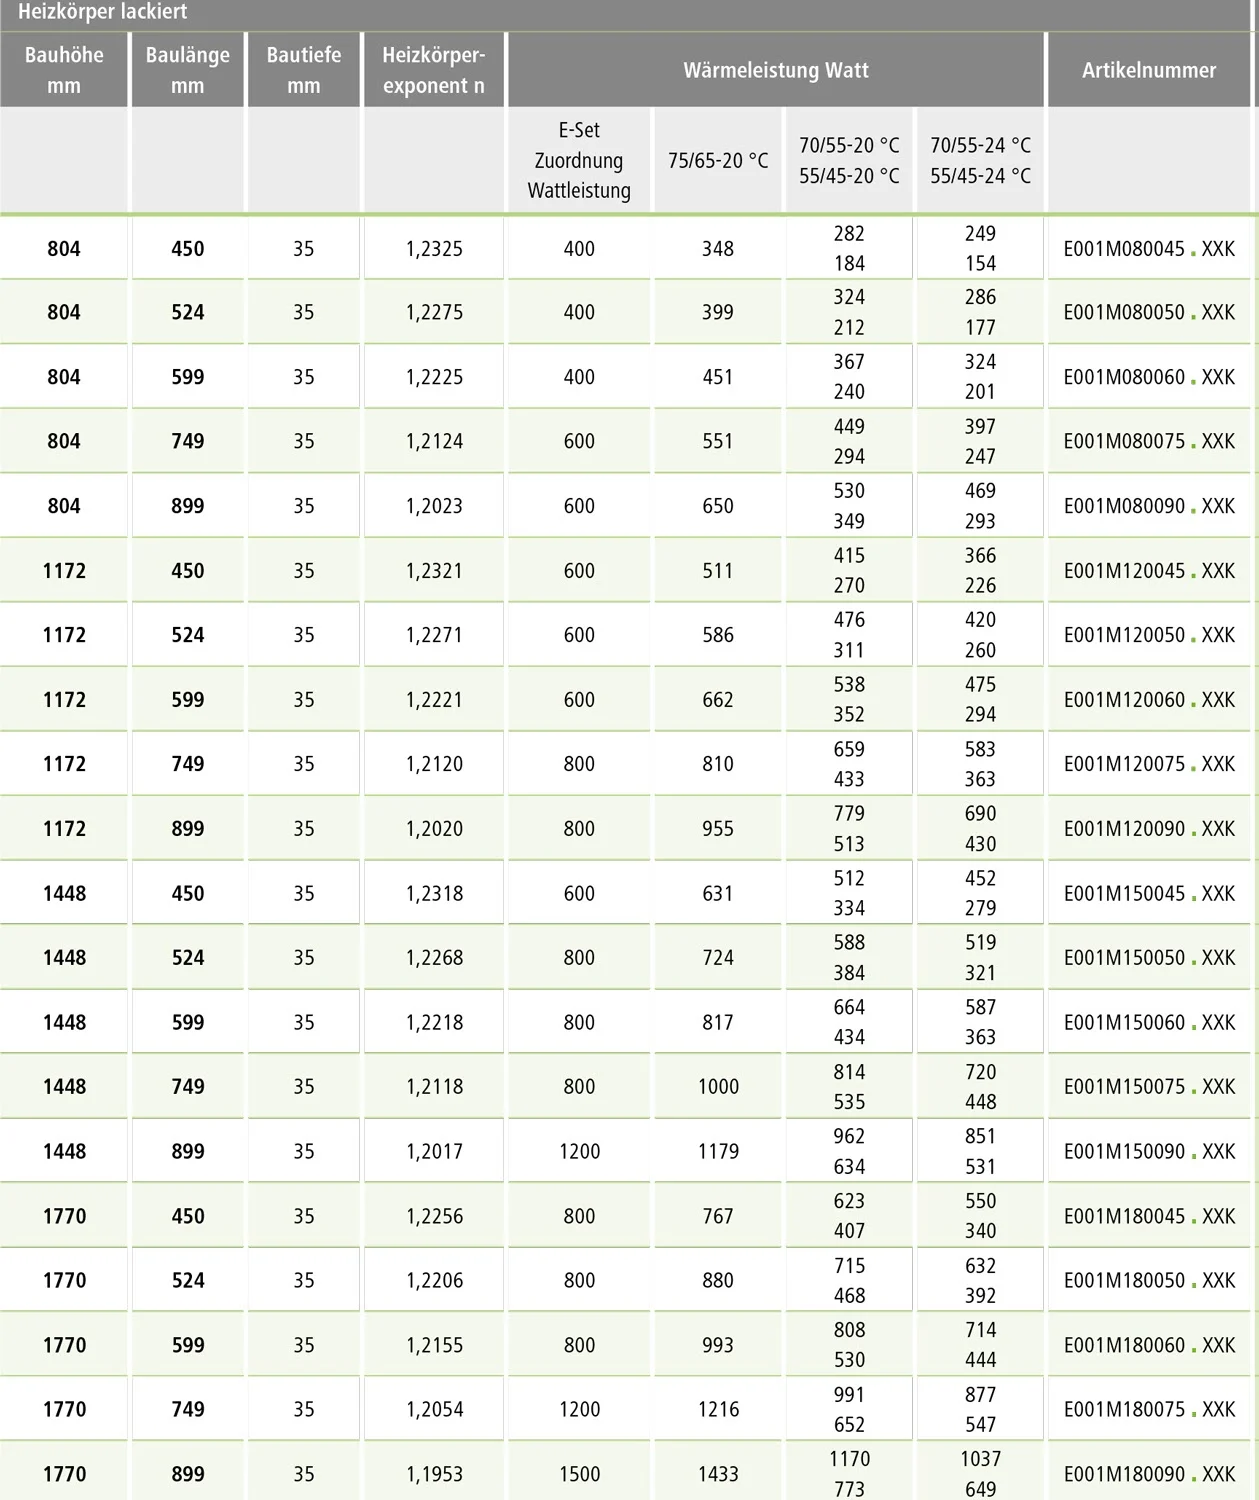
Task: Click the 70/55-24 °C subheader cell
Action: point(980,160)
